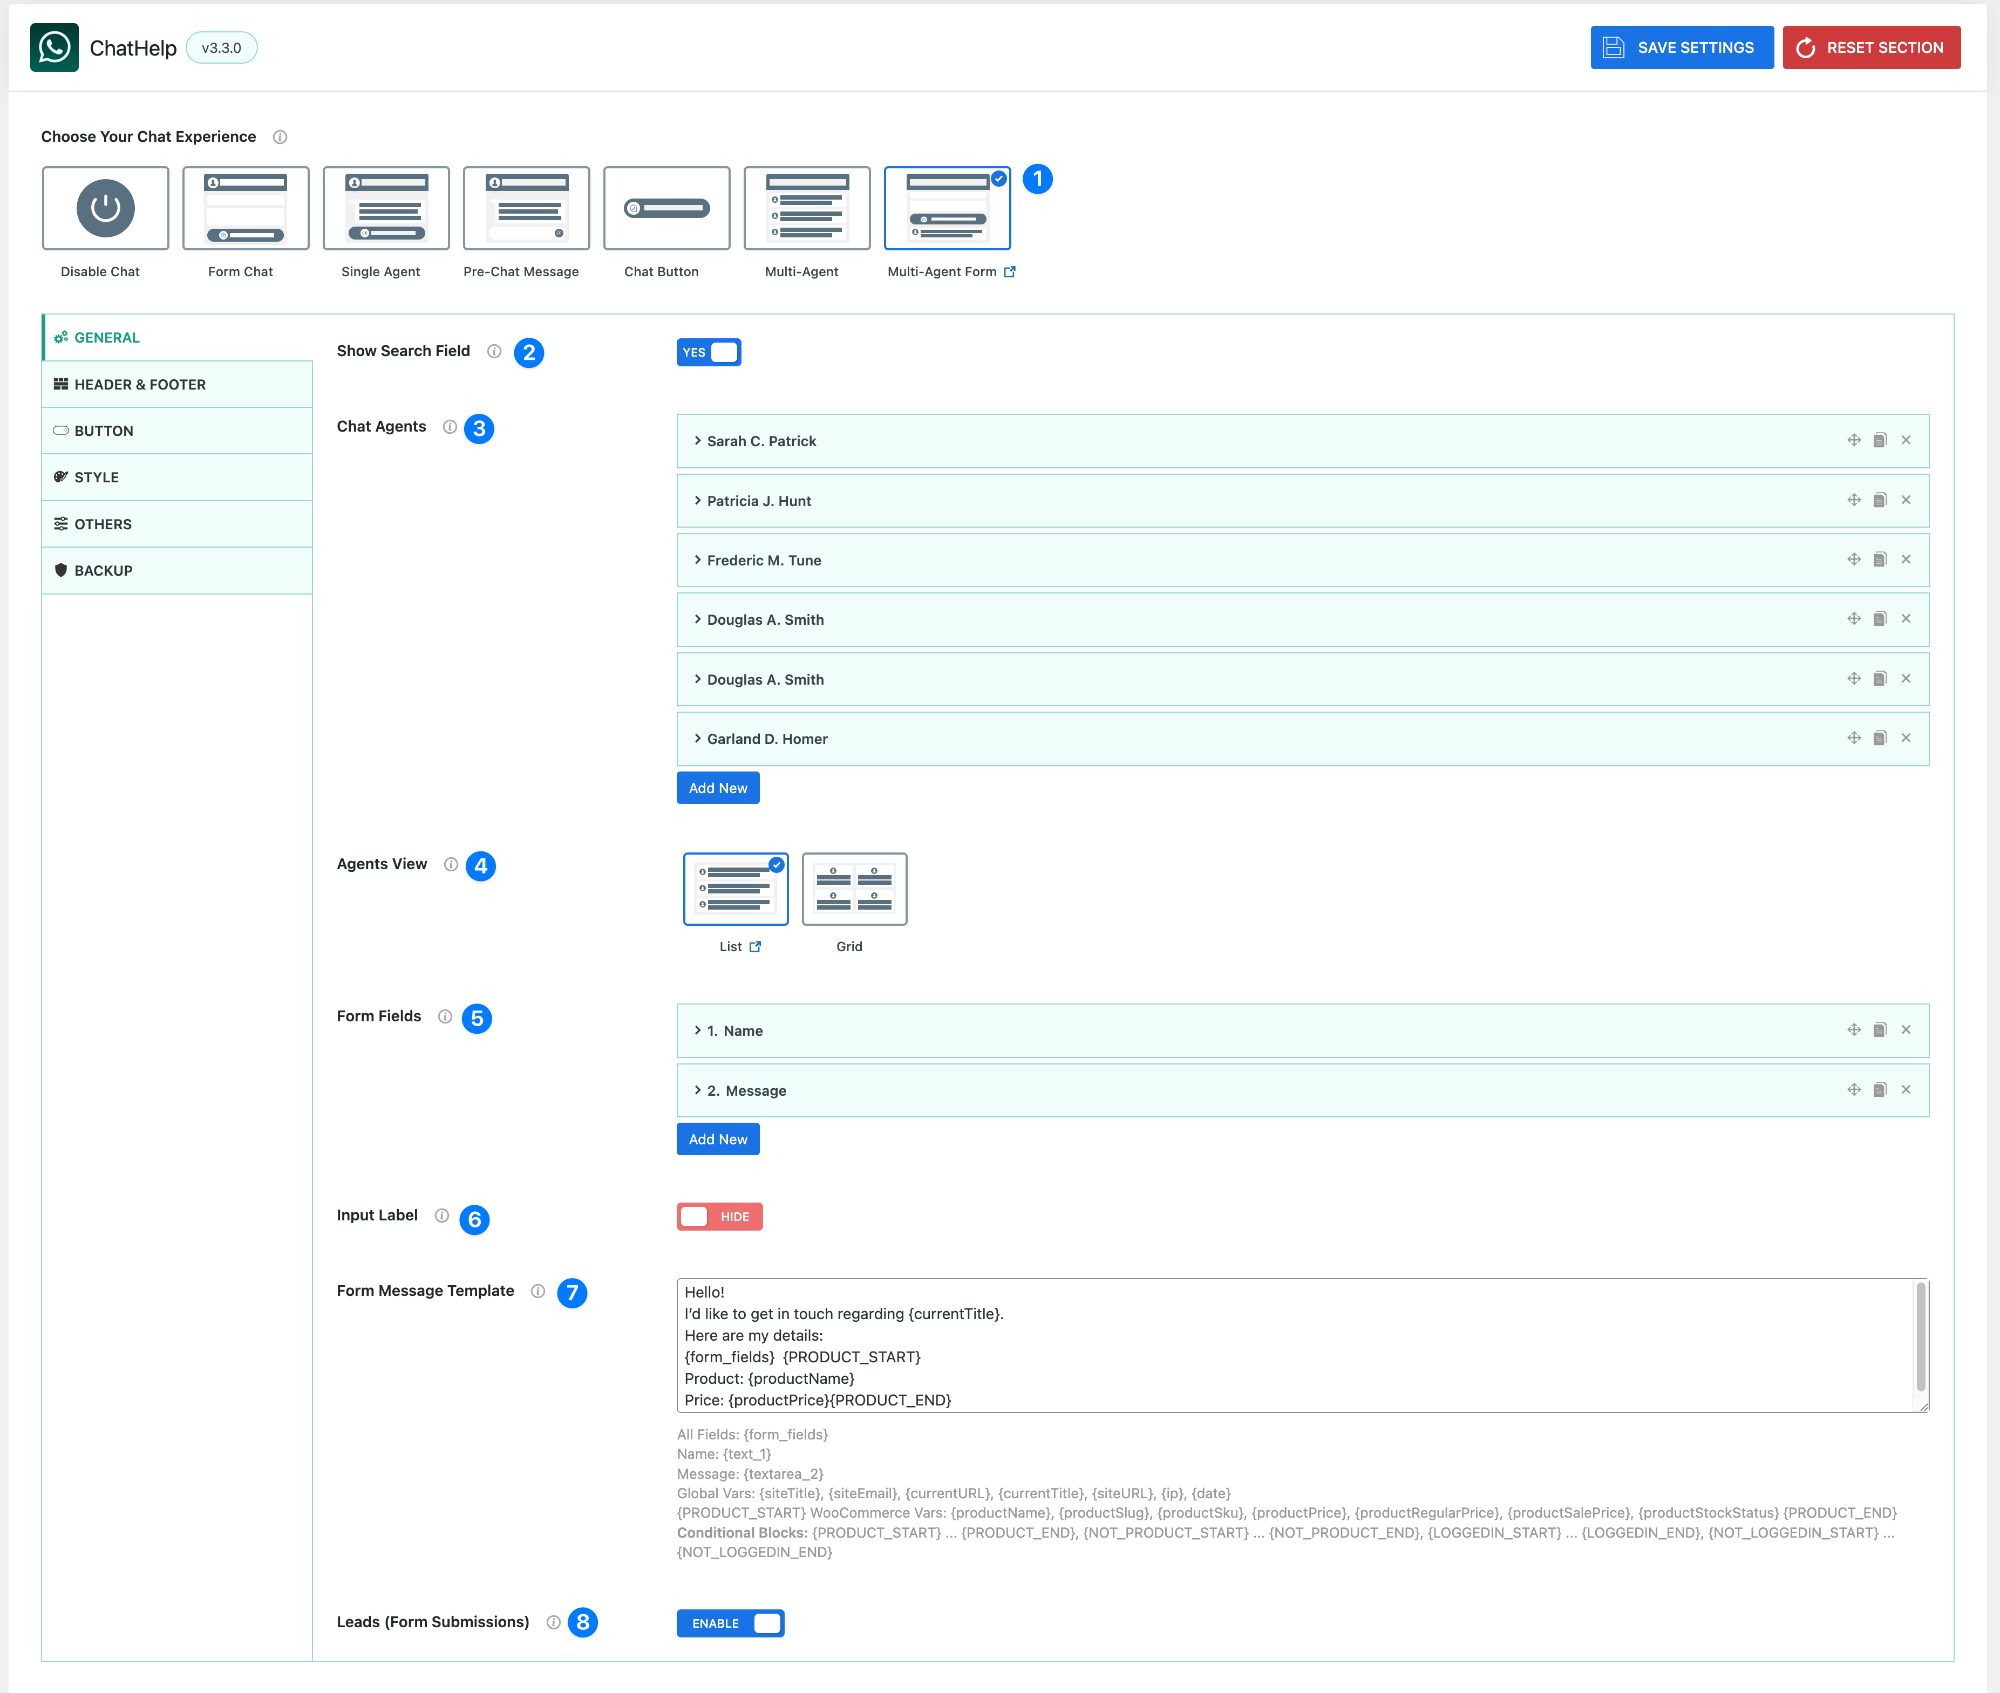Choose the Single Agent chat experience
This screenshot has width=2000, height=1693.
click(385, 208)
